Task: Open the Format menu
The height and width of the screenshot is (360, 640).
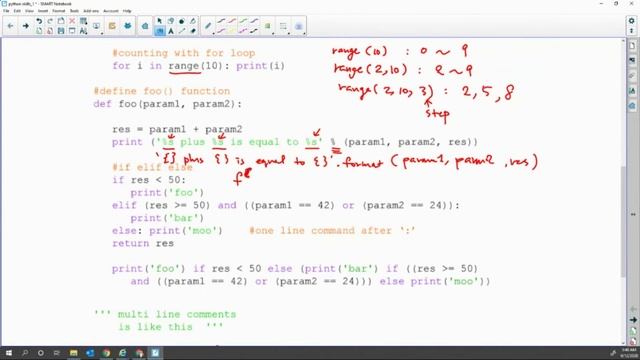Action: pyautogui.click(x=59, y=11)
